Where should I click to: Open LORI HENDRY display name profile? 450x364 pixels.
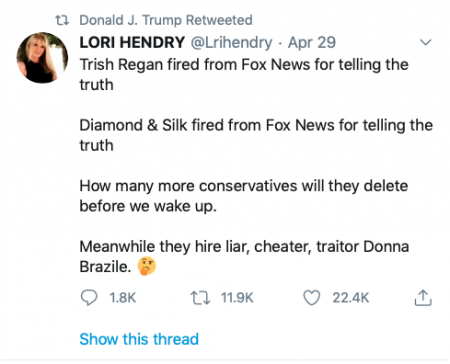pos(132,42)
